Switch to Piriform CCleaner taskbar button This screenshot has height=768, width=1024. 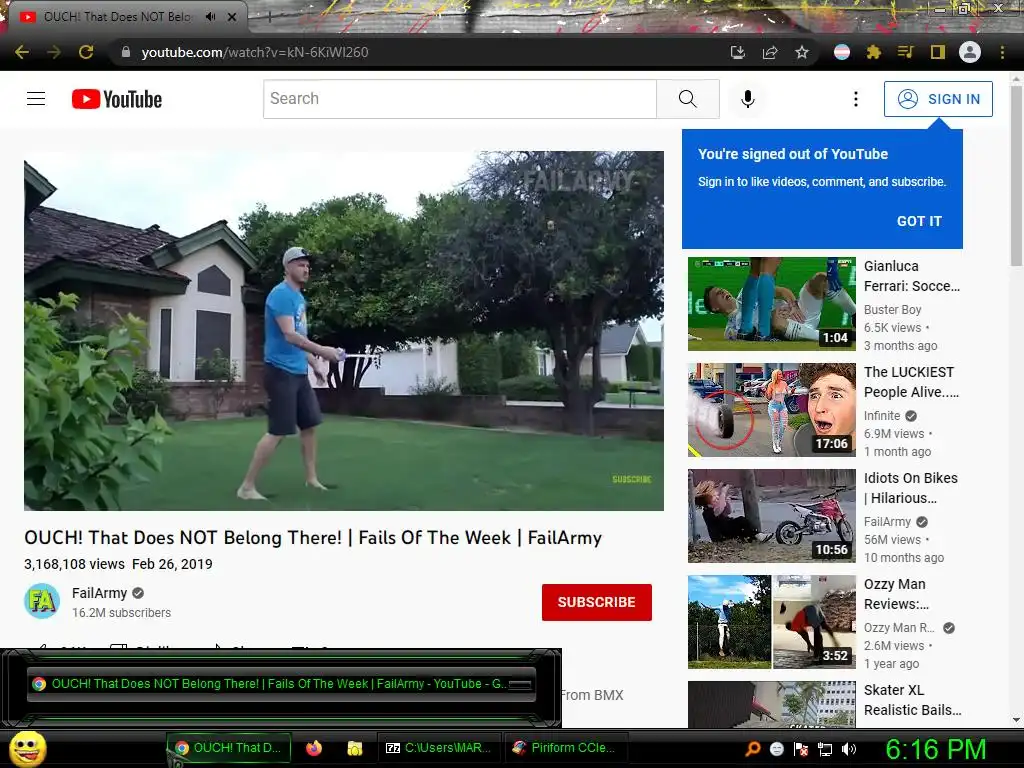566,748
